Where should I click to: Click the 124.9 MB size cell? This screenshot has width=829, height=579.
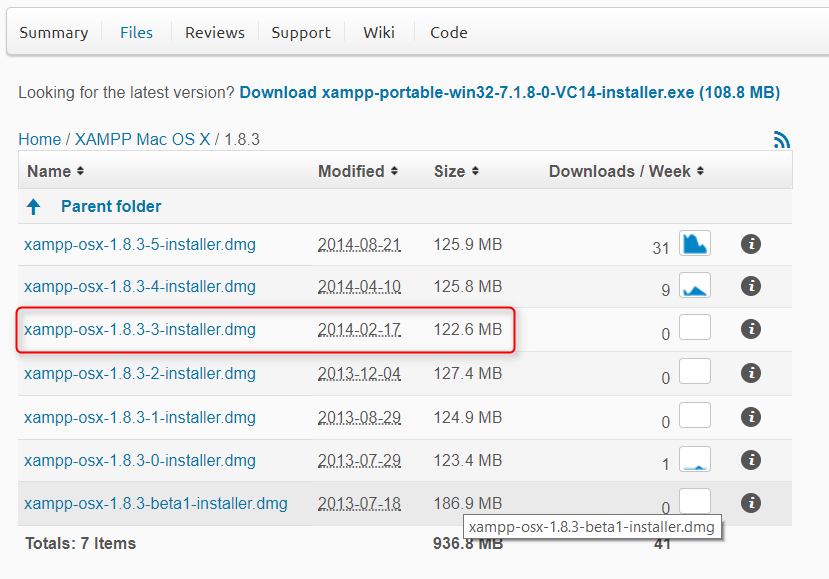[467, 417]
